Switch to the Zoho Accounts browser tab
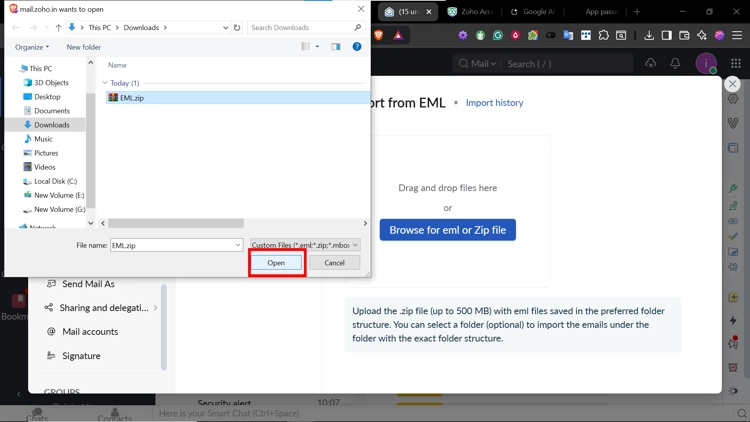This screenshot has width=750, height=422. click(x=472, y=11)
